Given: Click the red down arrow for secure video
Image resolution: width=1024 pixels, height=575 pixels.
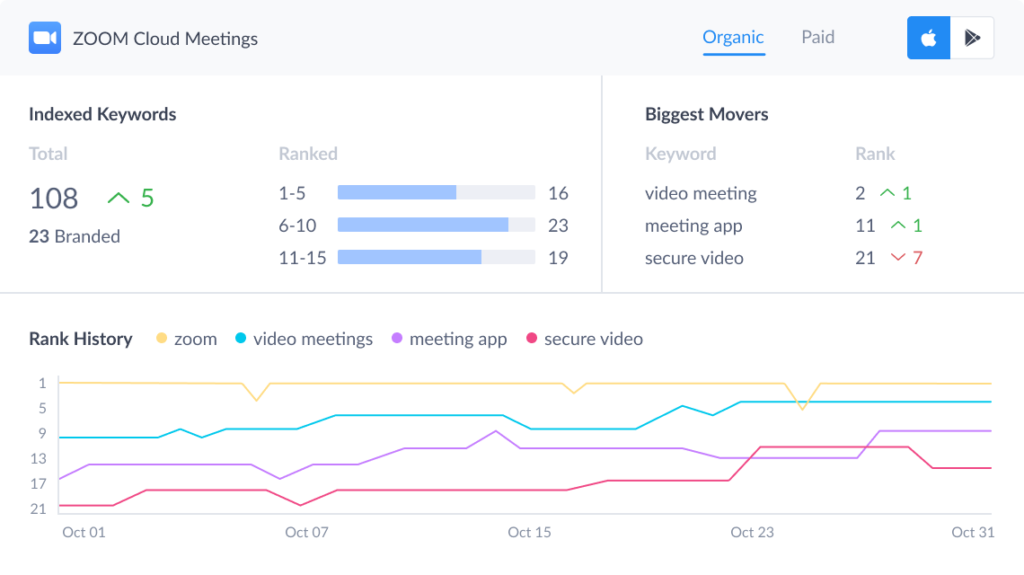Looking at the screenshot, I should [898, 257].
